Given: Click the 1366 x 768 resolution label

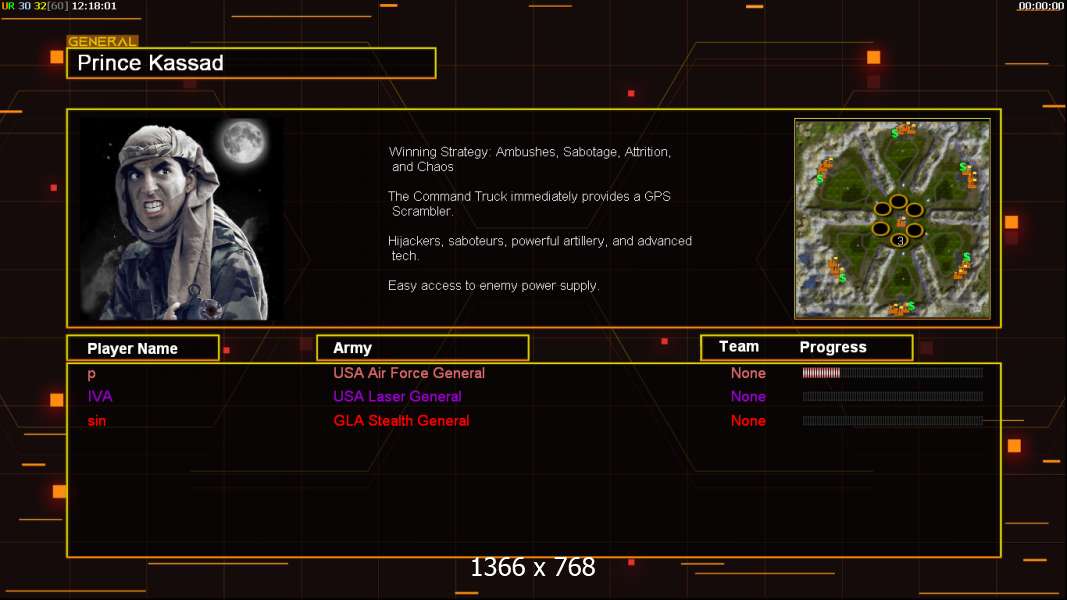Looking at the screenshot, I should tap(533, 567).
